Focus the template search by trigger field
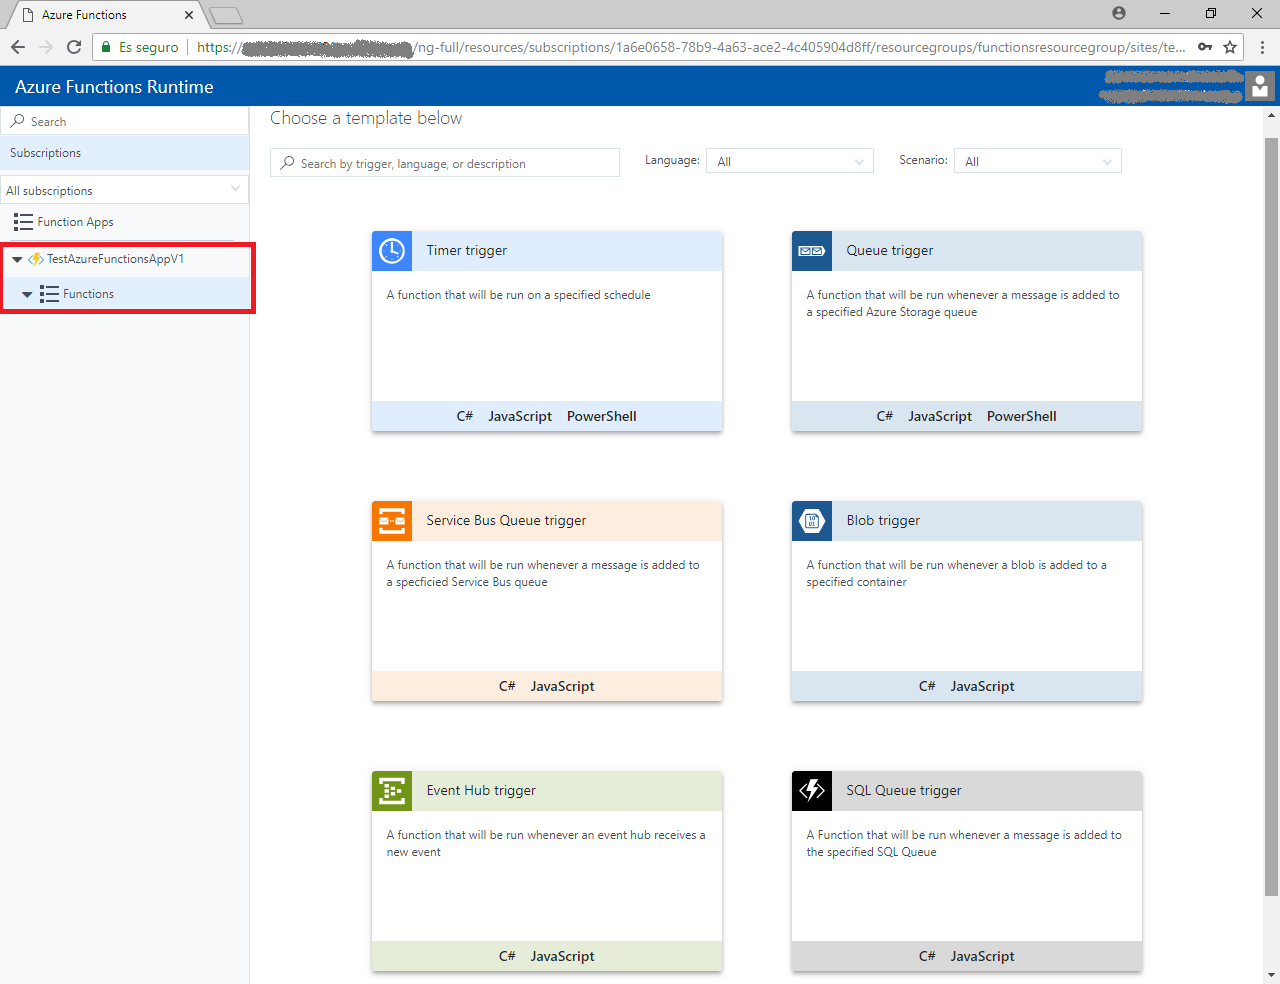Viewport: 1280px width, 984px height. click(445, 163)
